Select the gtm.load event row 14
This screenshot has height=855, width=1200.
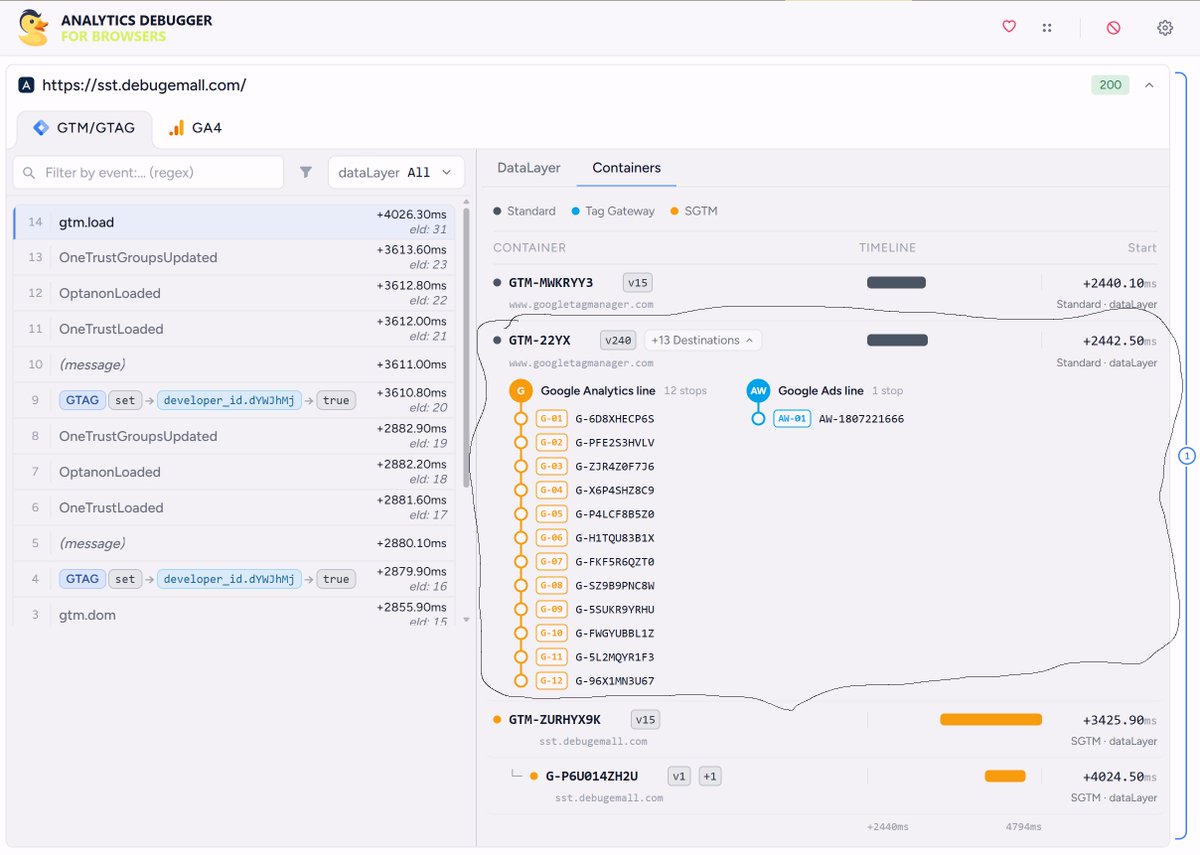(234, 222)
